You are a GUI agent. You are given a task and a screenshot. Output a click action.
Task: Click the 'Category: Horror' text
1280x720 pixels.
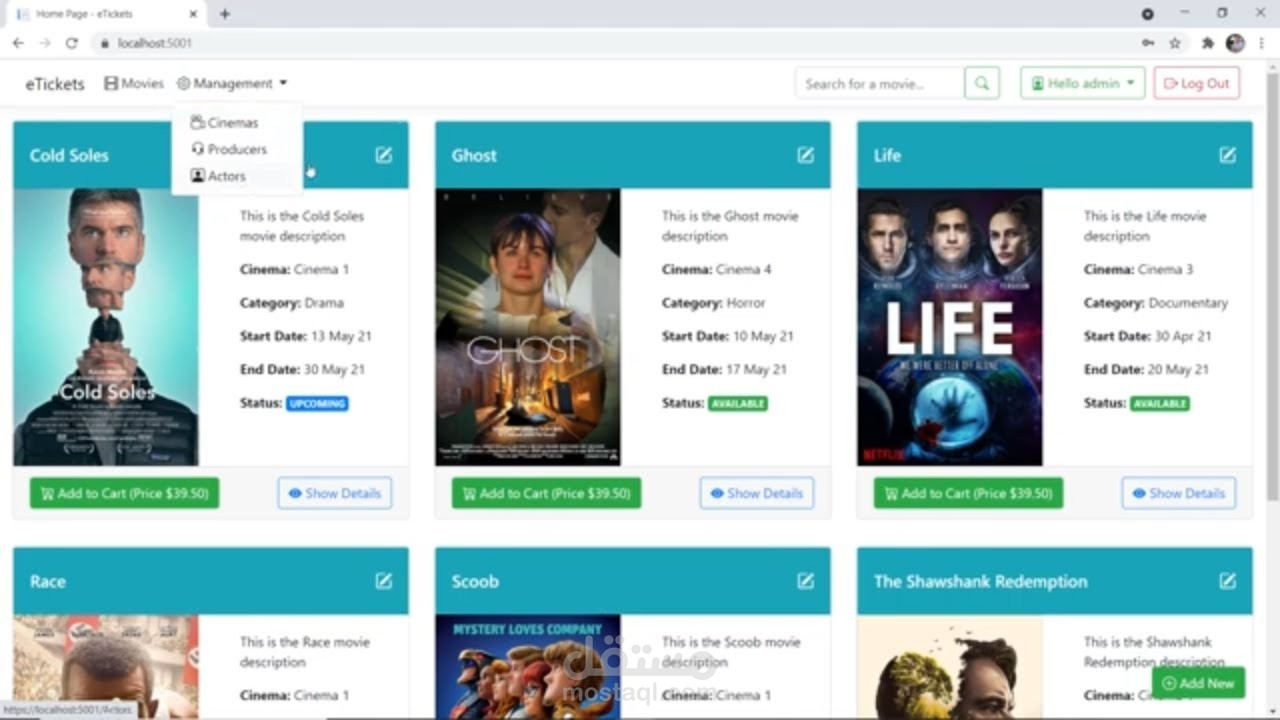(x=714, y=302)
